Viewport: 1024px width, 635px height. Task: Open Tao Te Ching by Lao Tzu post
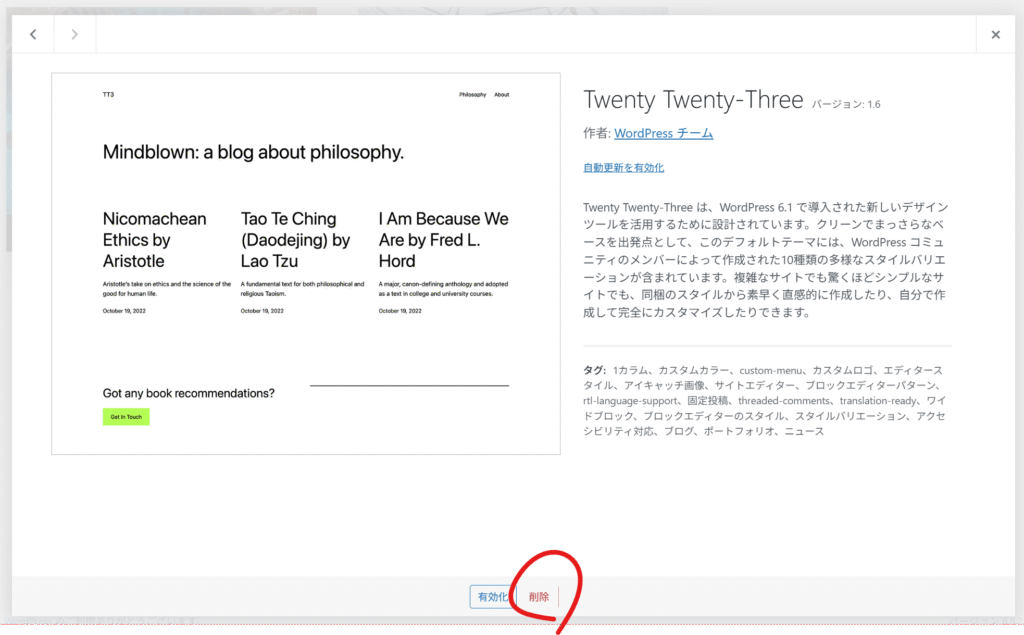tap(295, 240)
